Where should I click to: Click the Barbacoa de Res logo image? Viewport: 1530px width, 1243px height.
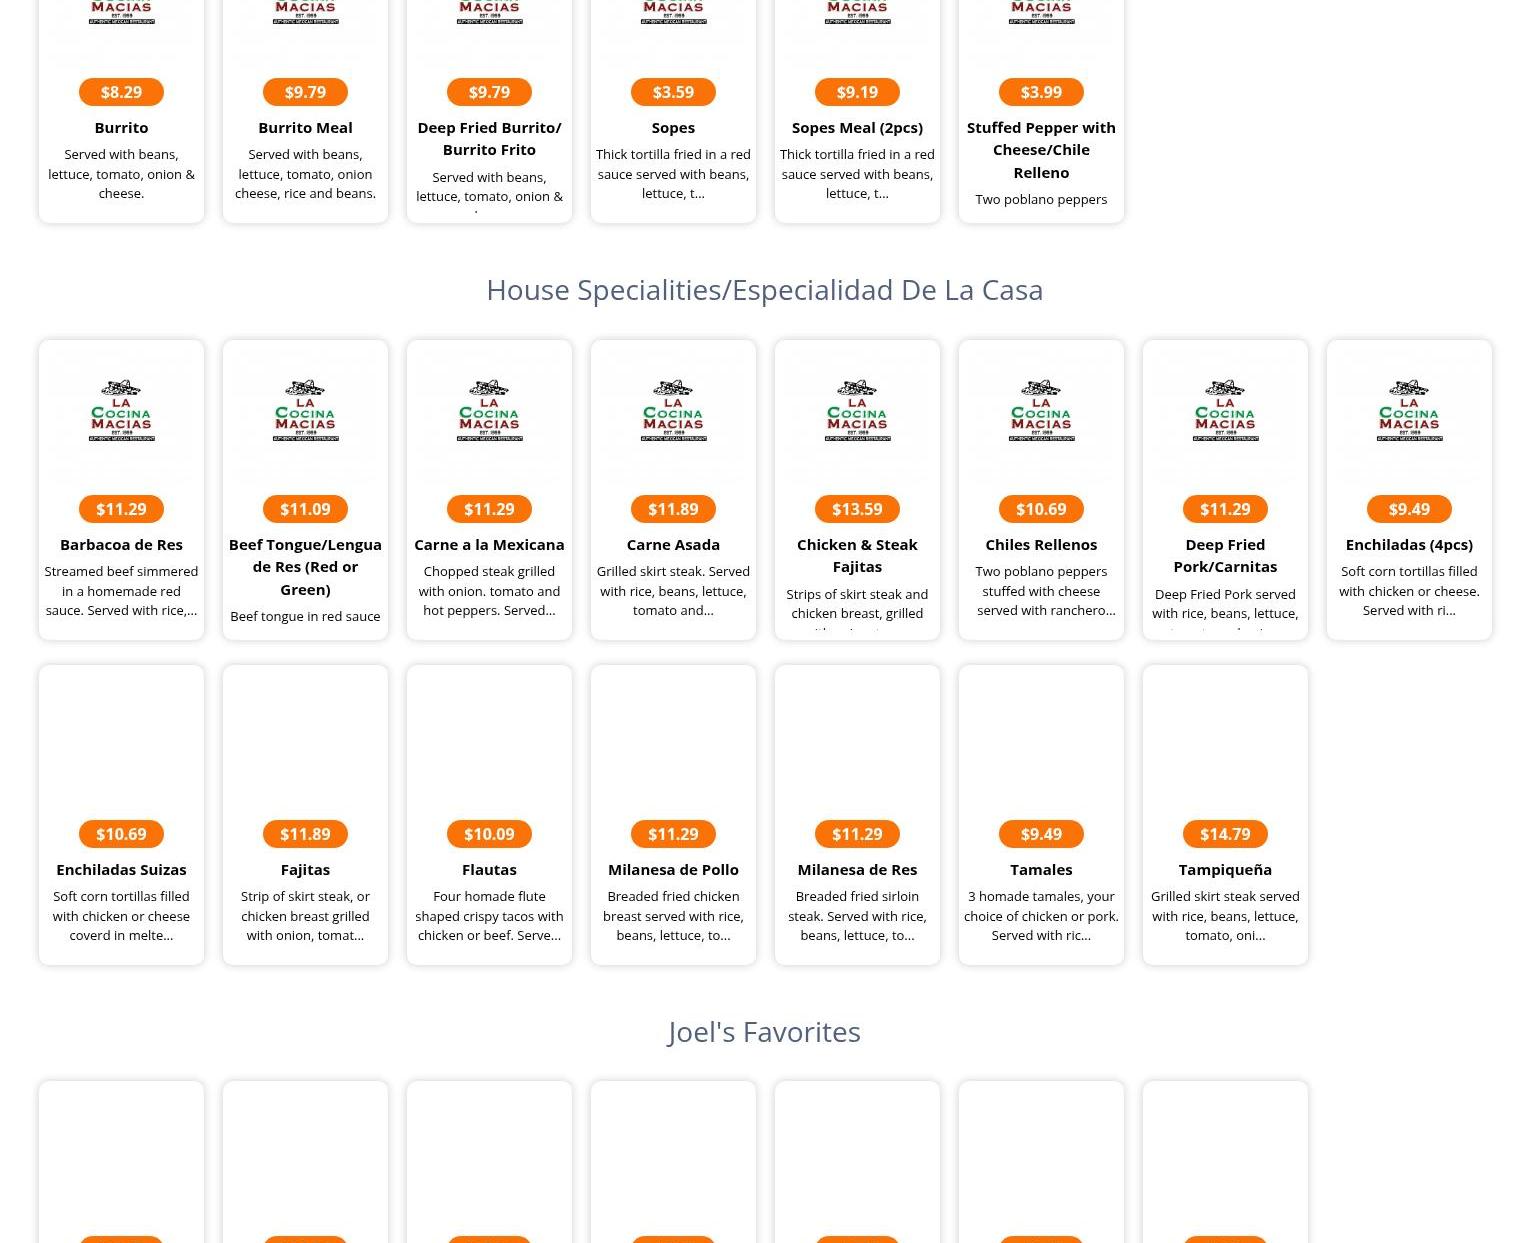tap(121, 411)
